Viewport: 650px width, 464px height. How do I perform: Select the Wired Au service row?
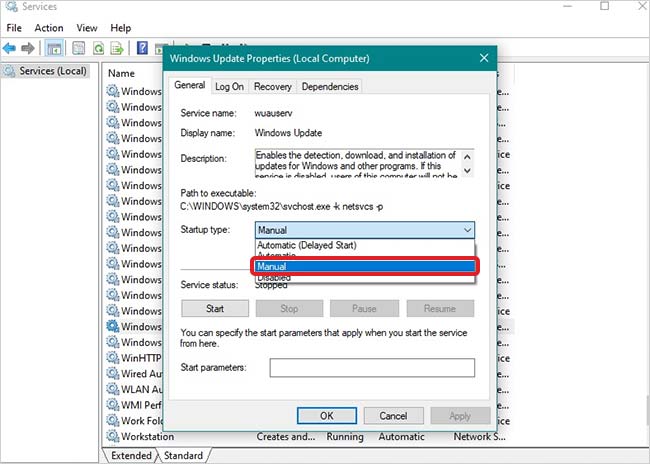pyautogui.click(x=134, y=373)
